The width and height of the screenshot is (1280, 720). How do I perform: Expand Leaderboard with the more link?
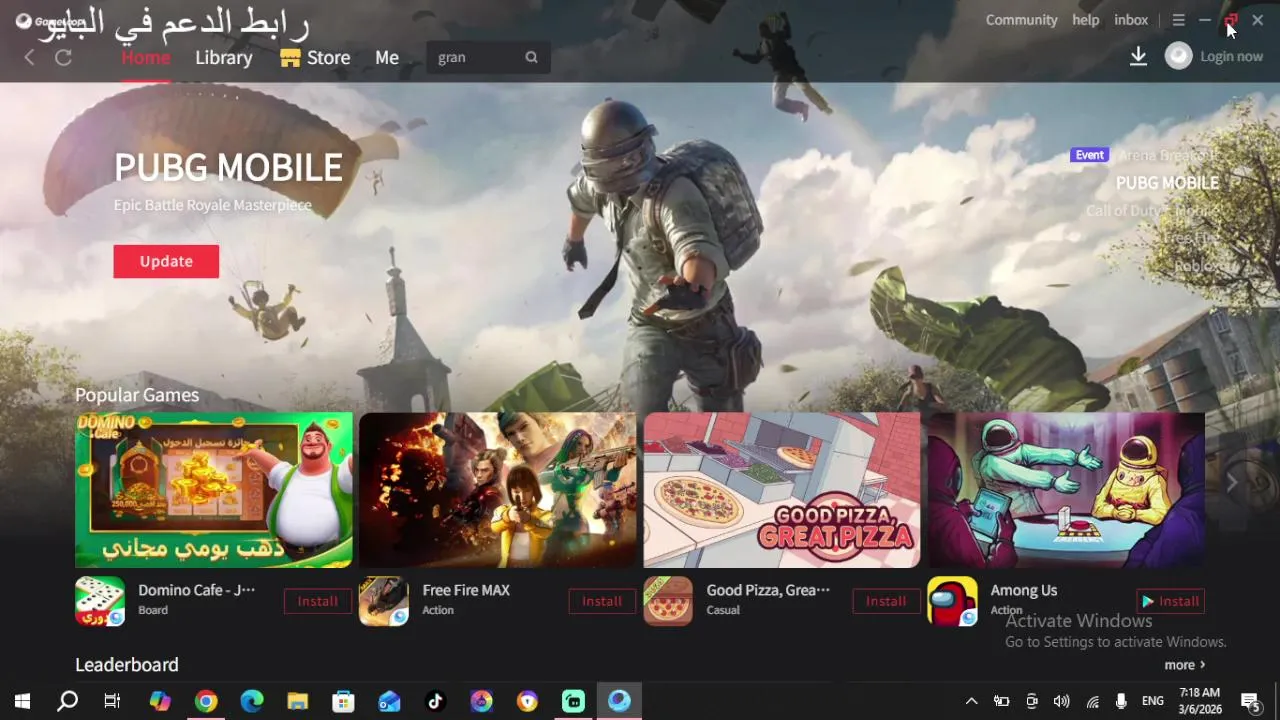[x=1185, y=665]
